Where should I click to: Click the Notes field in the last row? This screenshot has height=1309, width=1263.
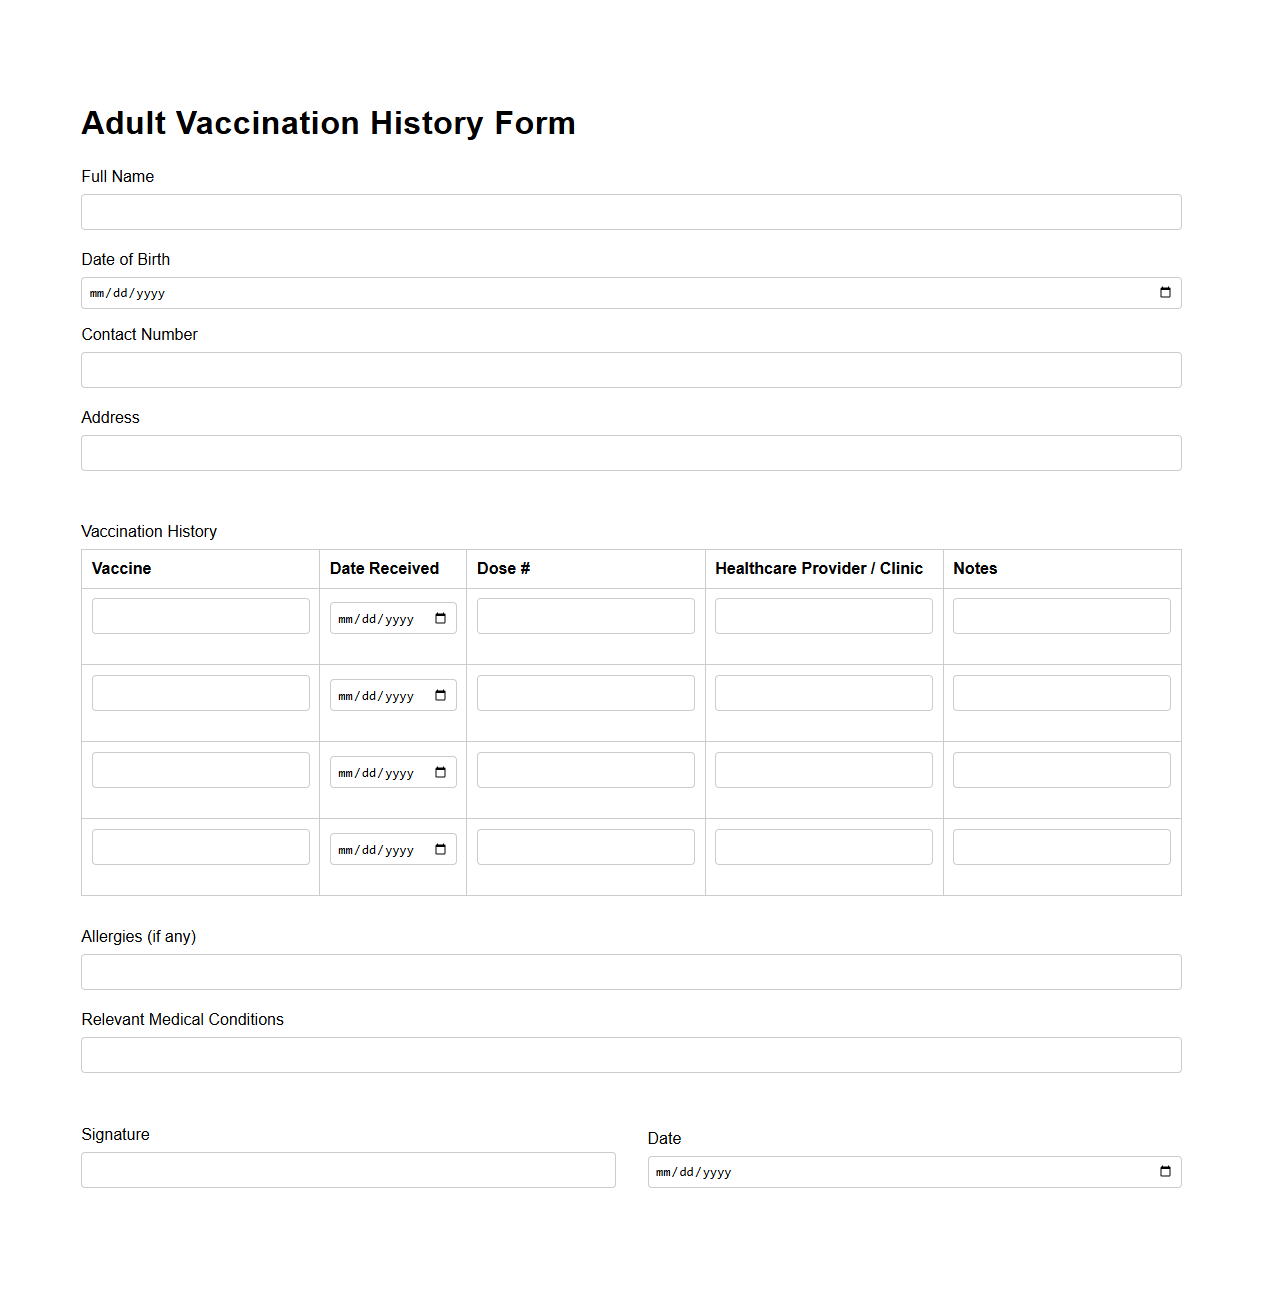point(1061,846)
